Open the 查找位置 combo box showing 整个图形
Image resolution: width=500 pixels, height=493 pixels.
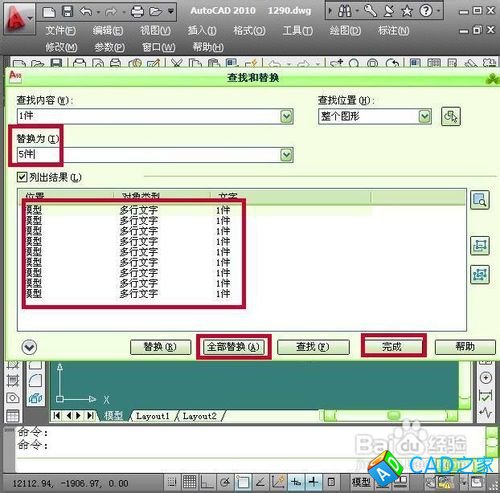pos(375,116)
